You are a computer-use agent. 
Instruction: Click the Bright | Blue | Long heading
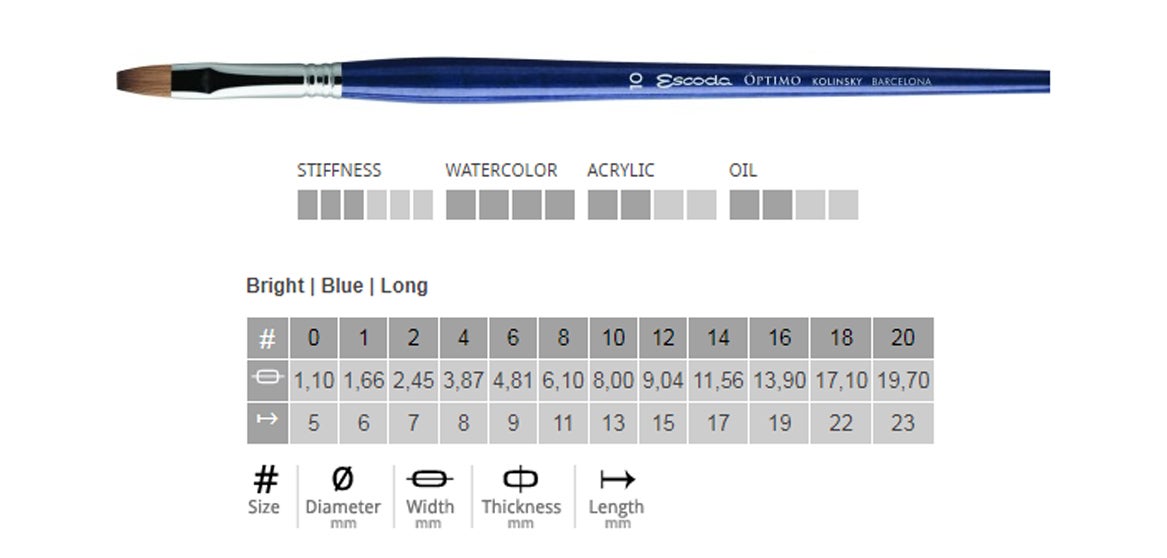tap(337, 286)
